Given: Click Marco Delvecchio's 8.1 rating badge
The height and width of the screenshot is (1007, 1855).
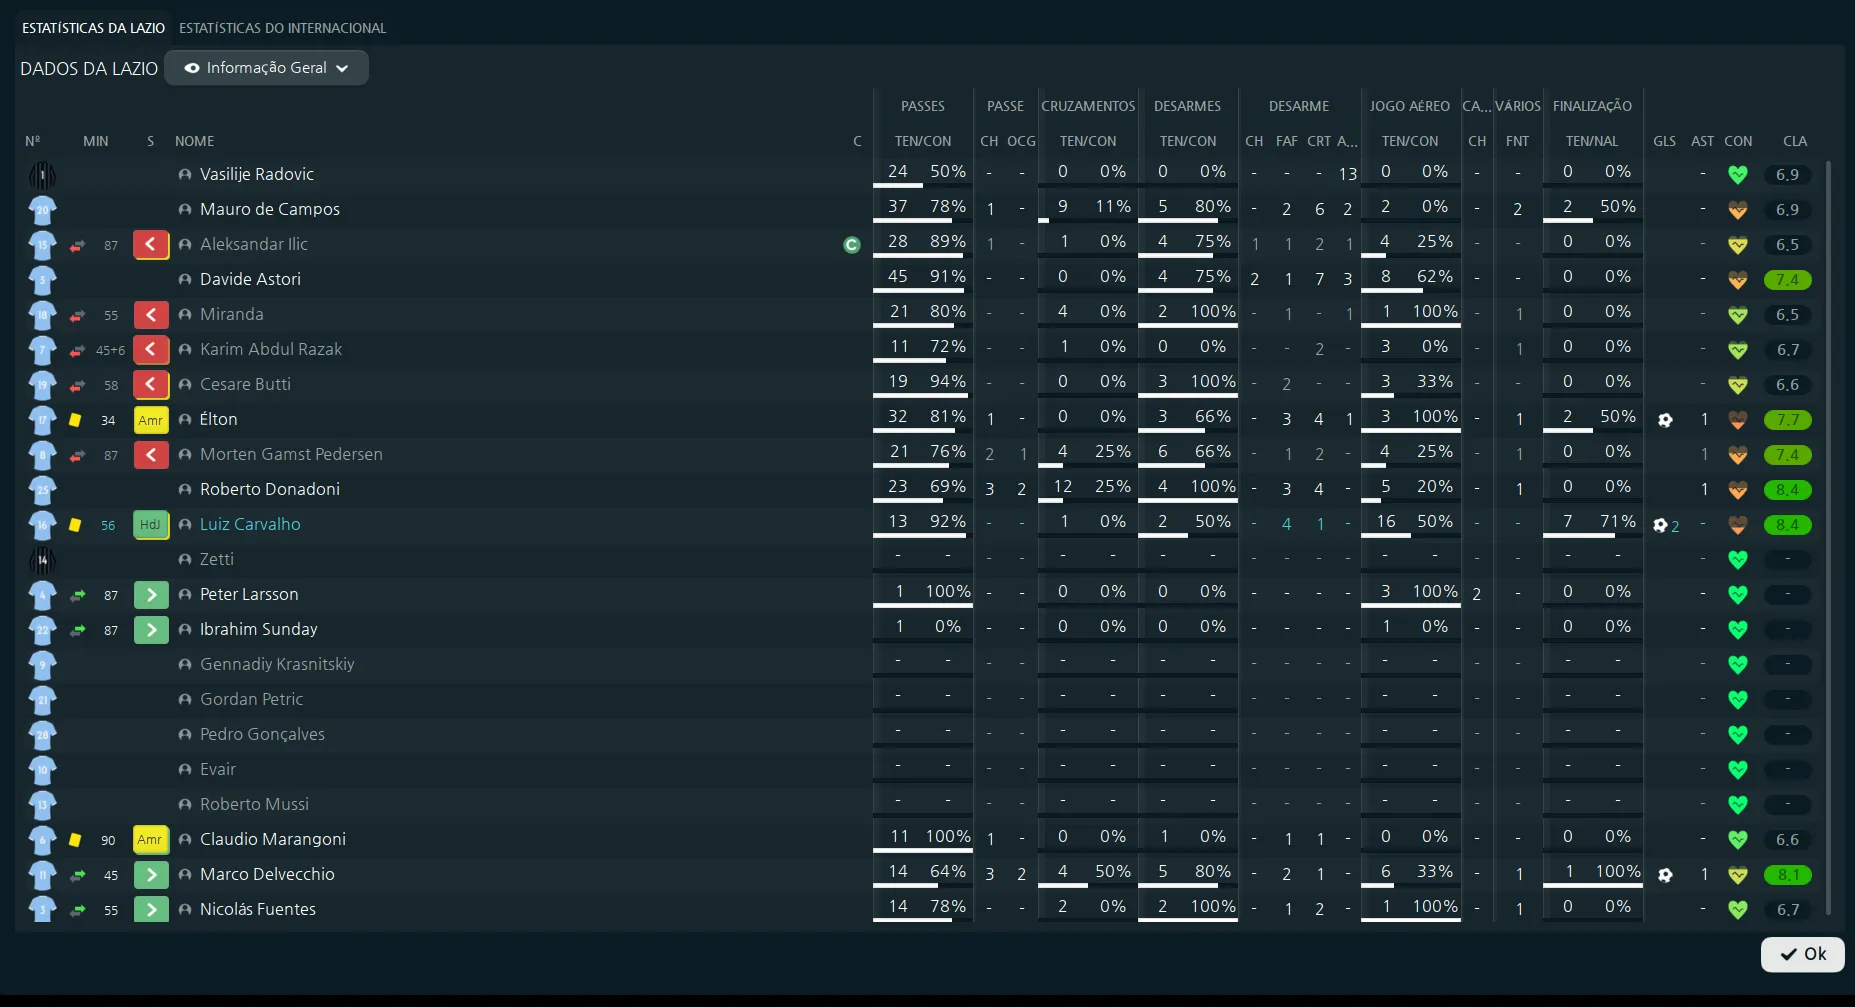Looking at the screenshot, I should pyautogui.click(x=1788, y=875).
